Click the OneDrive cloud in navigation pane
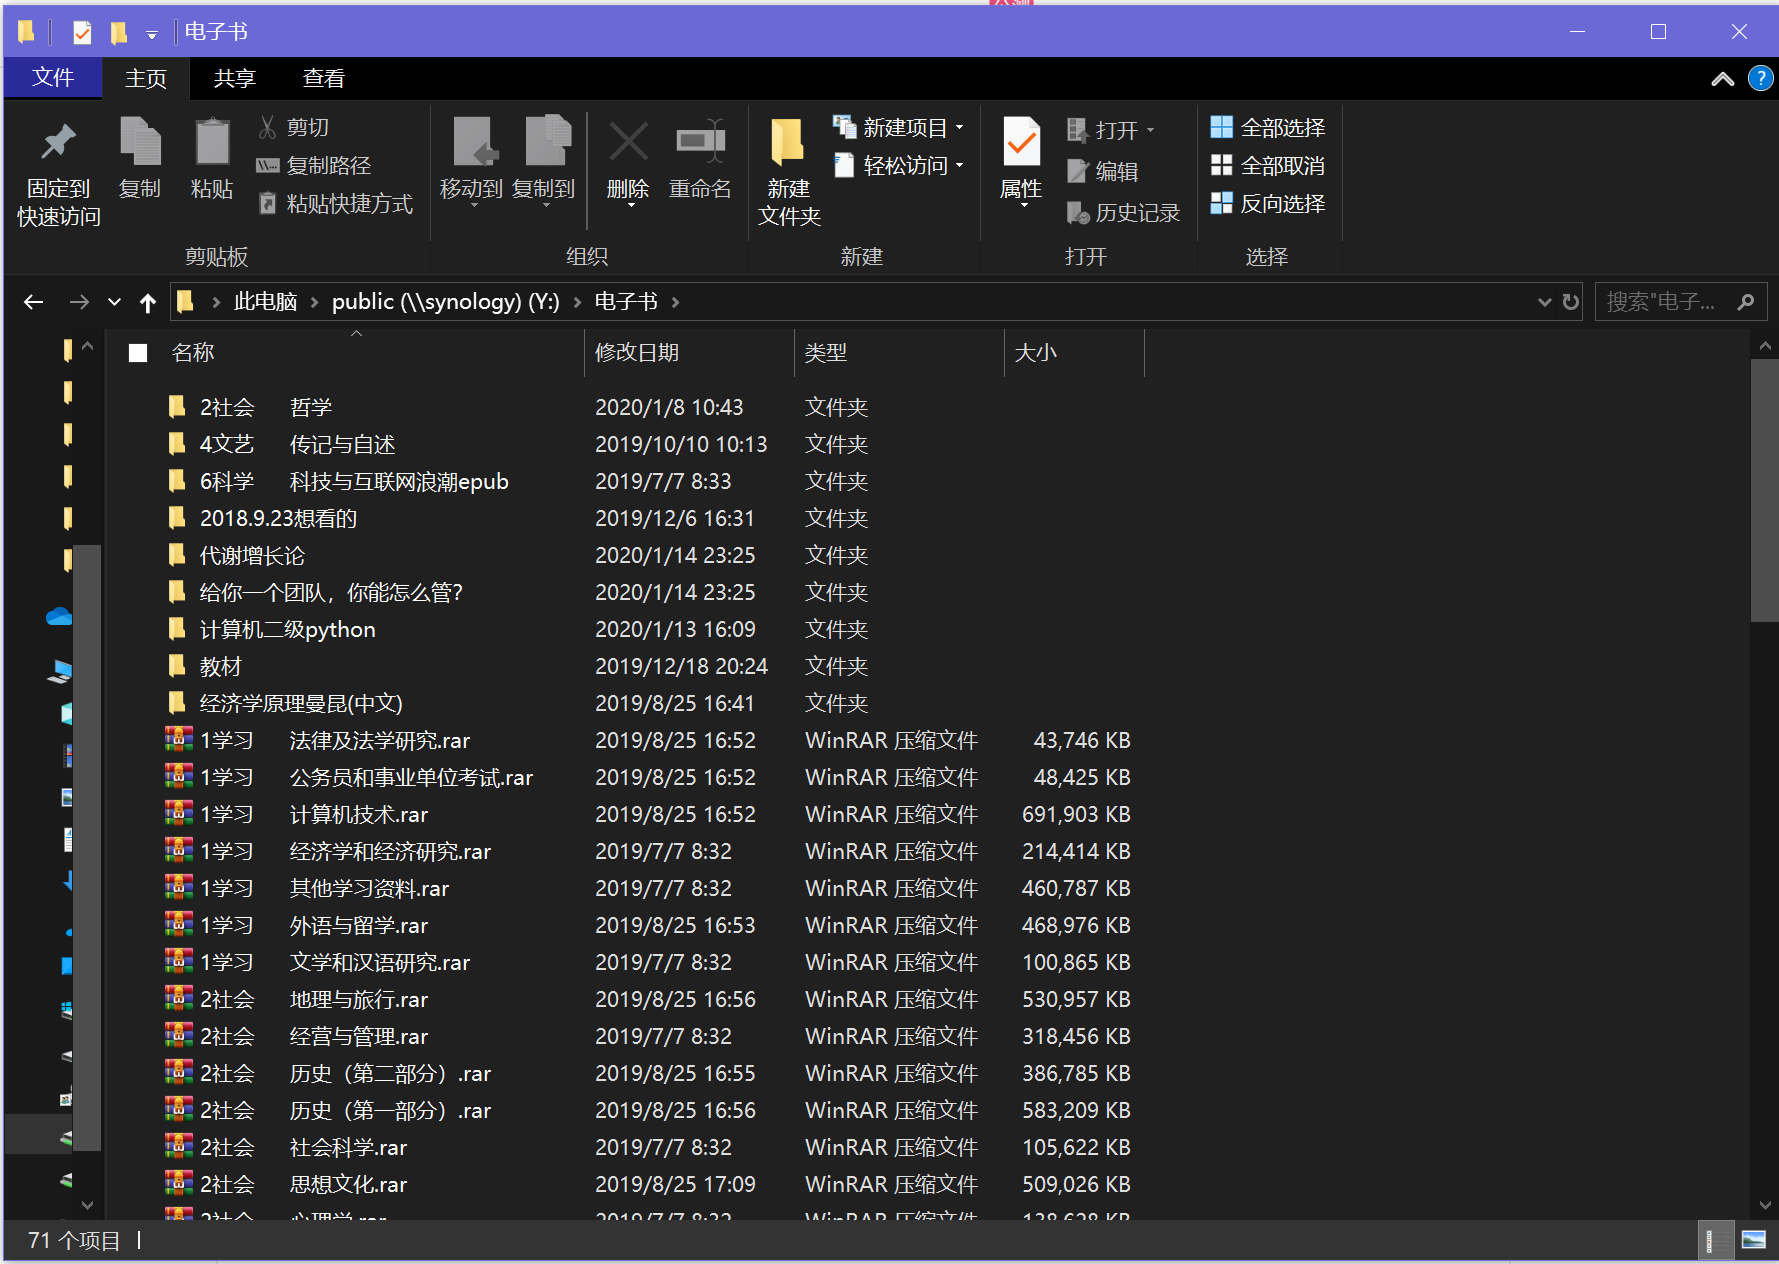Image resolution: width=1779 pixels, height=1264 pixels. (59, 616)
